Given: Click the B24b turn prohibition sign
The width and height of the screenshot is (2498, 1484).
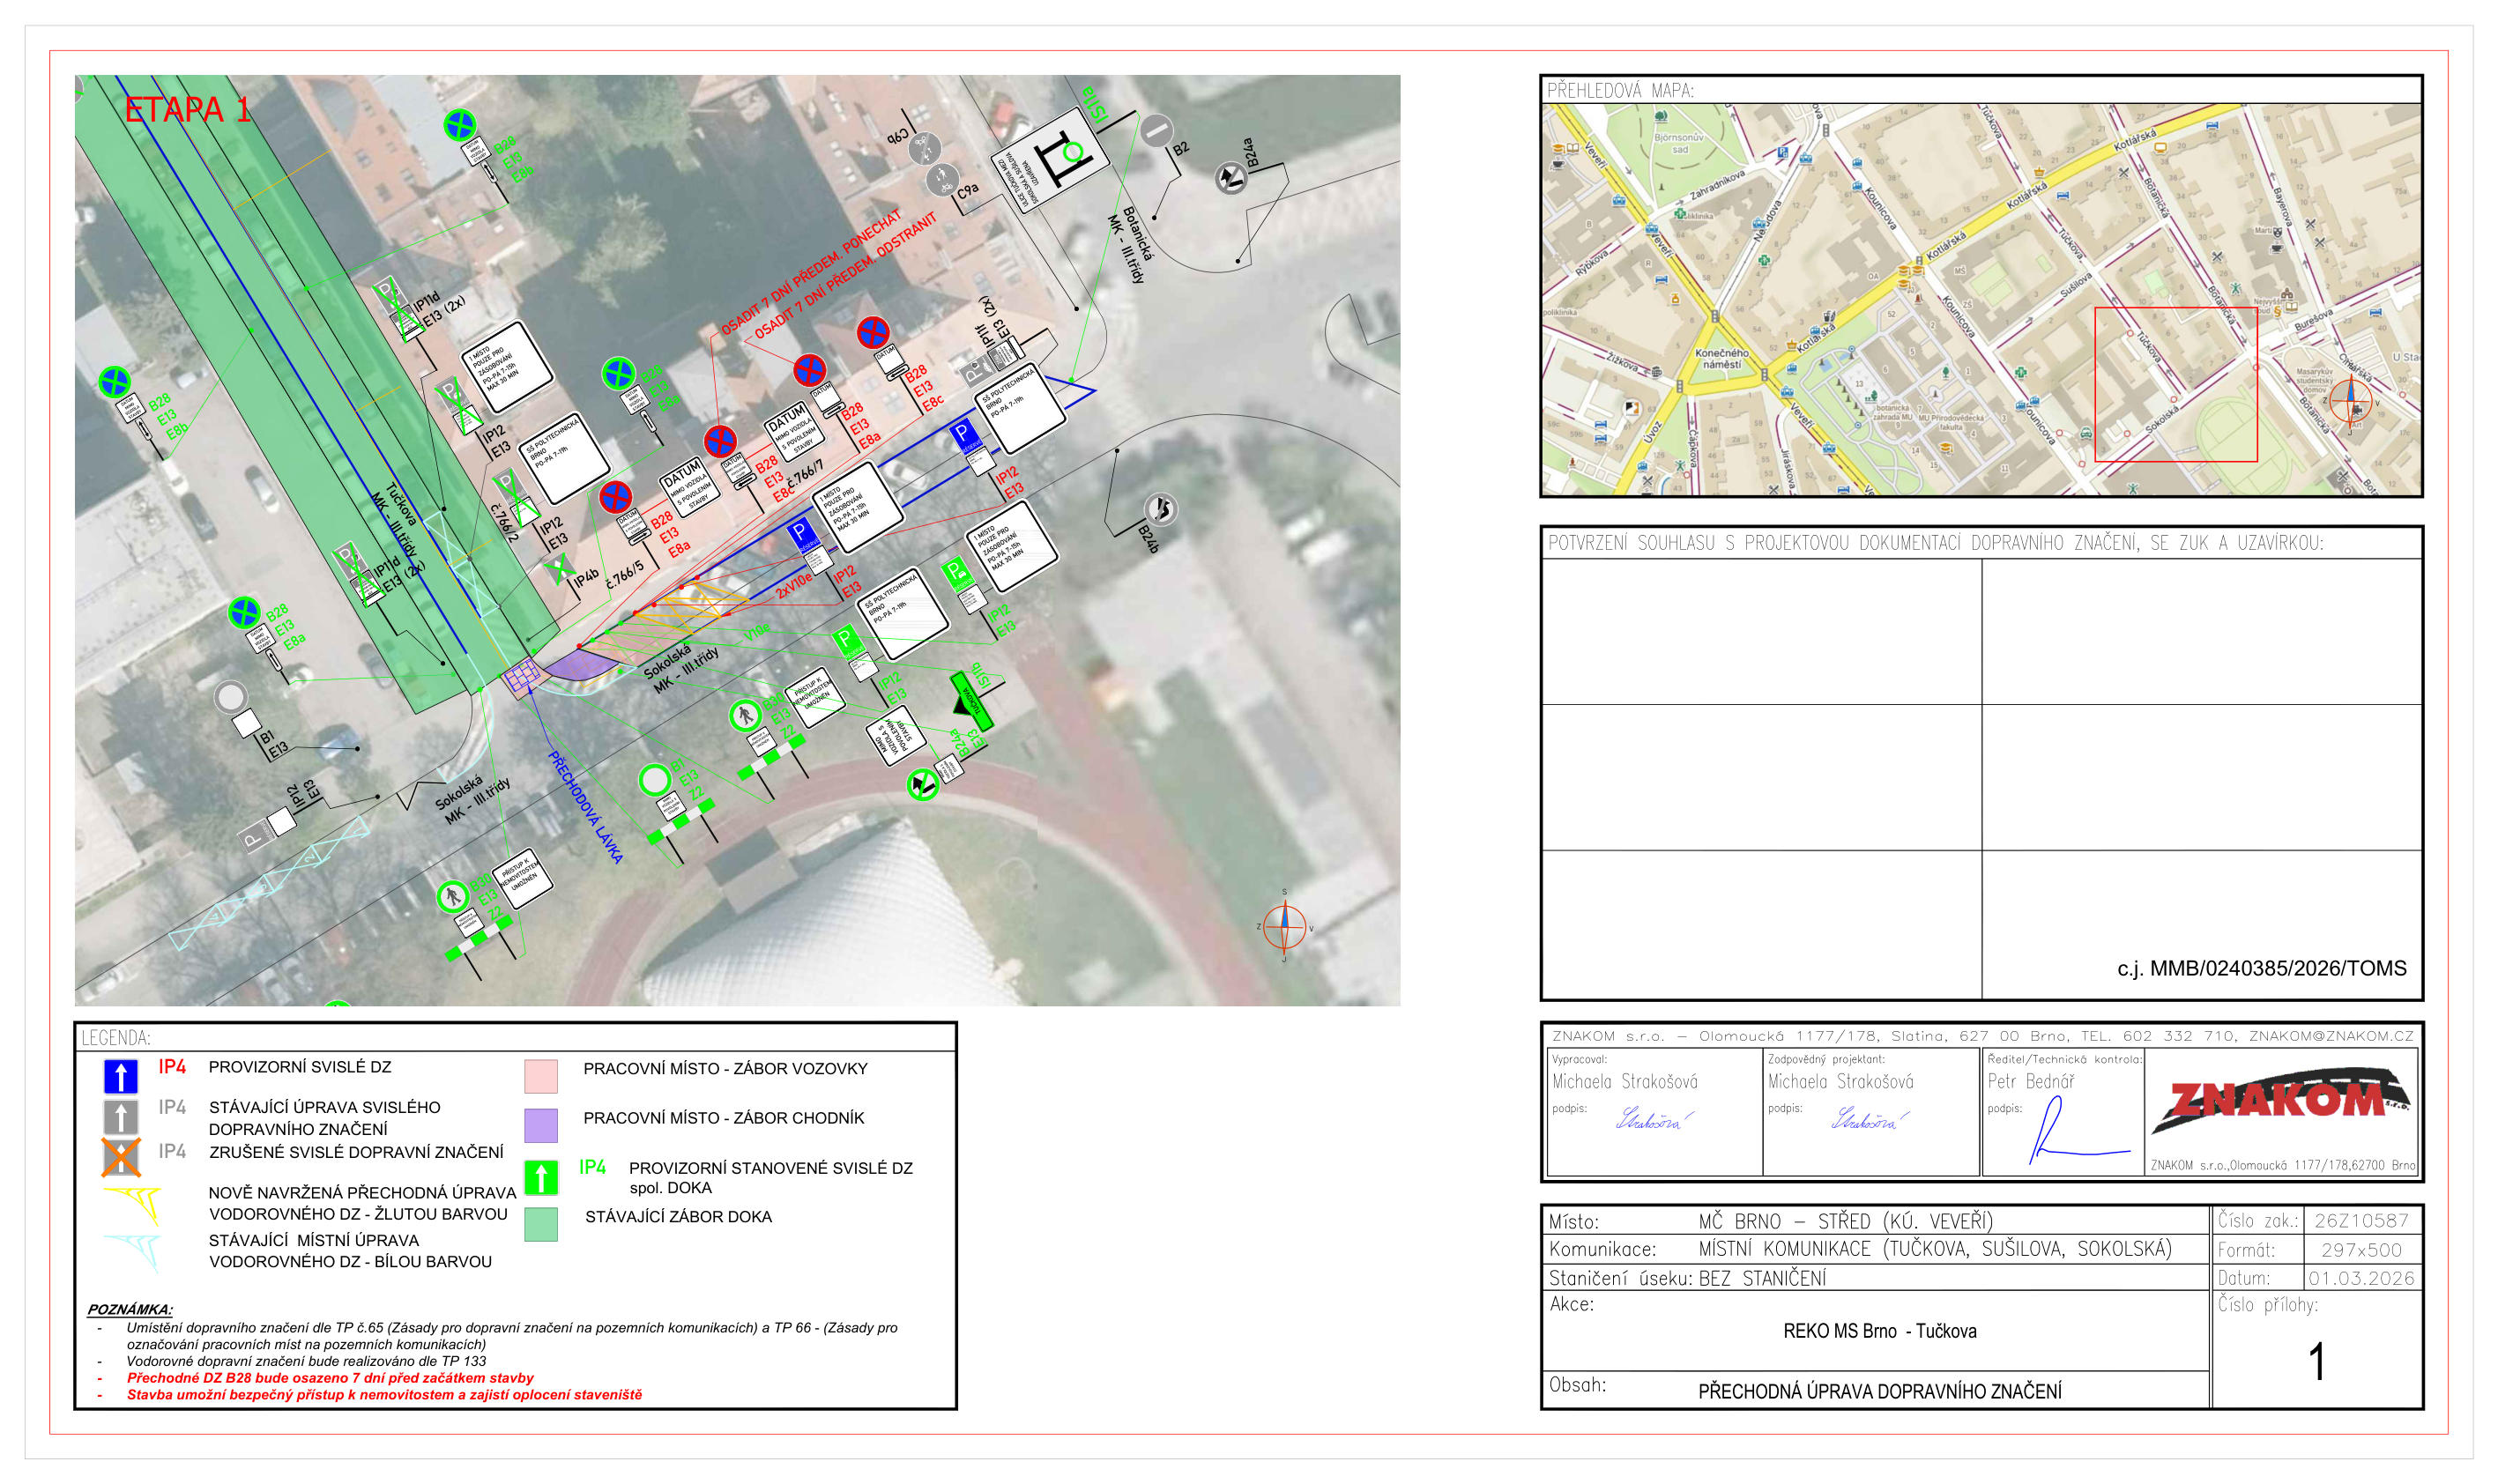Looking at the screenshot, I should 1160,510.
